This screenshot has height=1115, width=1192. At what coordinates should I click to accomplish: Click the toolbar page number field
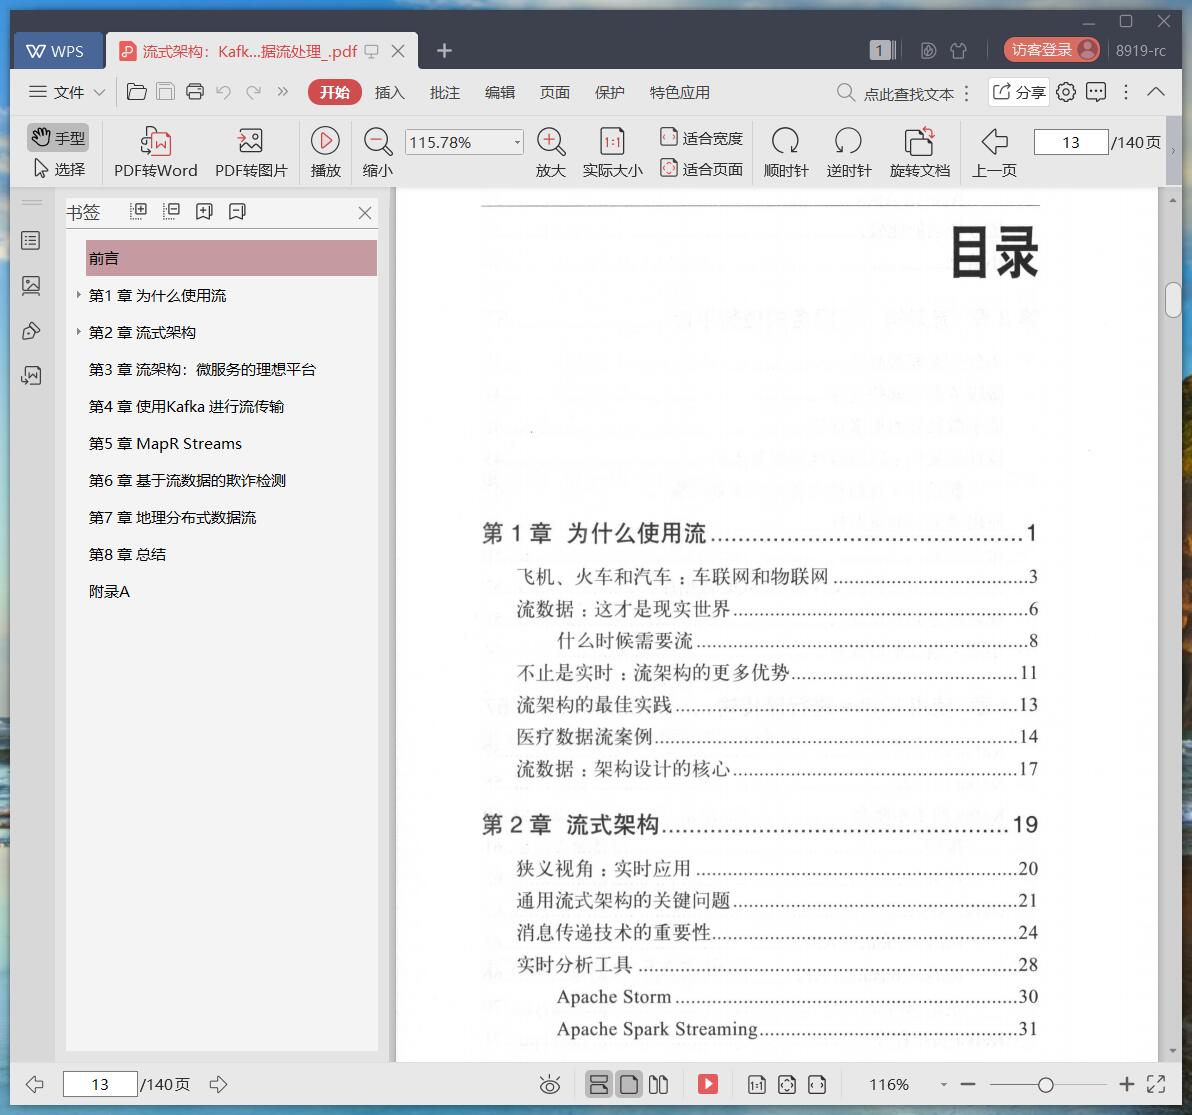click(1070, 142)
